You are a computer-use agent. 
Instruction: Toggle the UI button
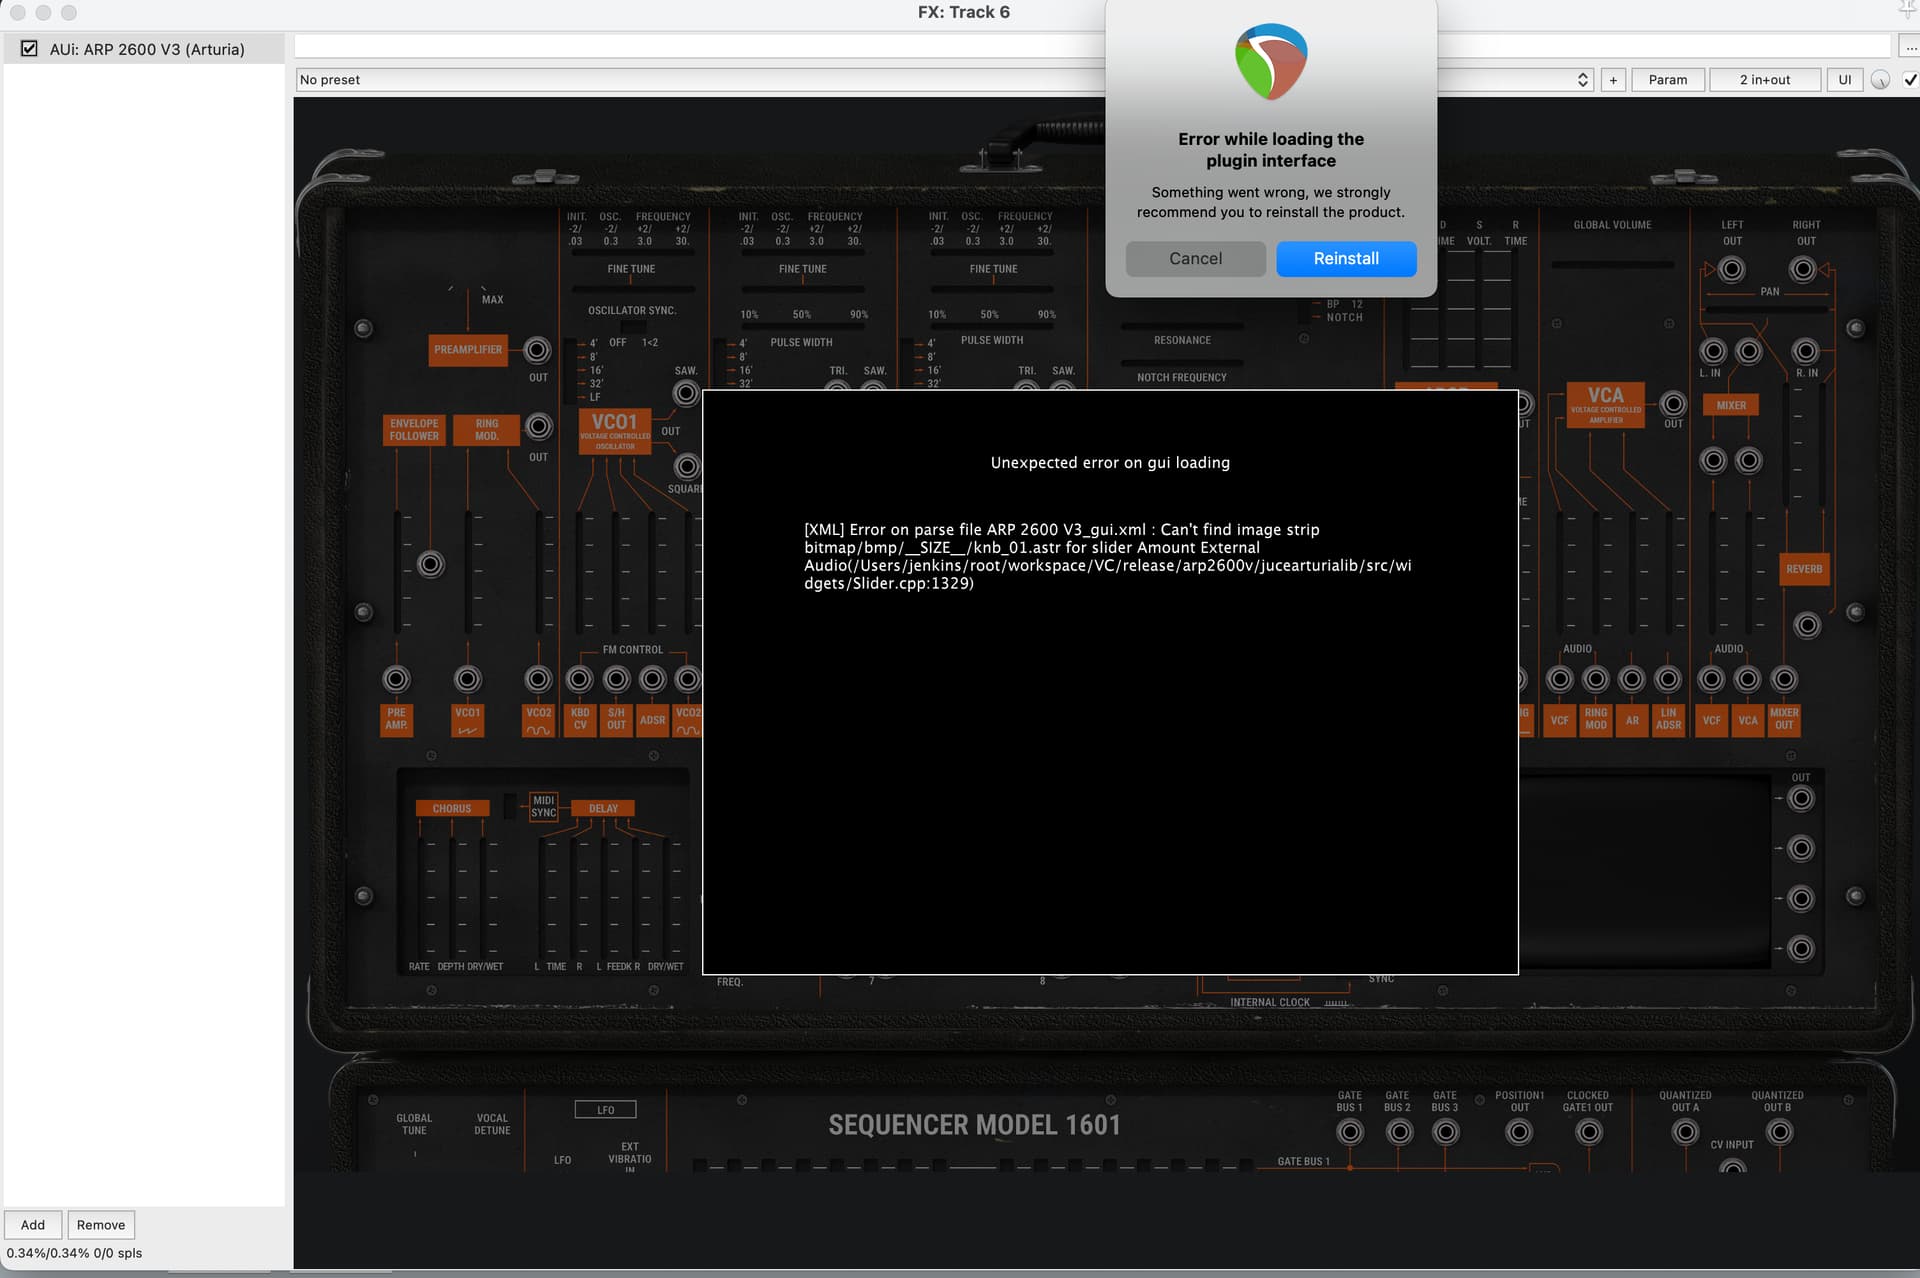click(1844, 80)
